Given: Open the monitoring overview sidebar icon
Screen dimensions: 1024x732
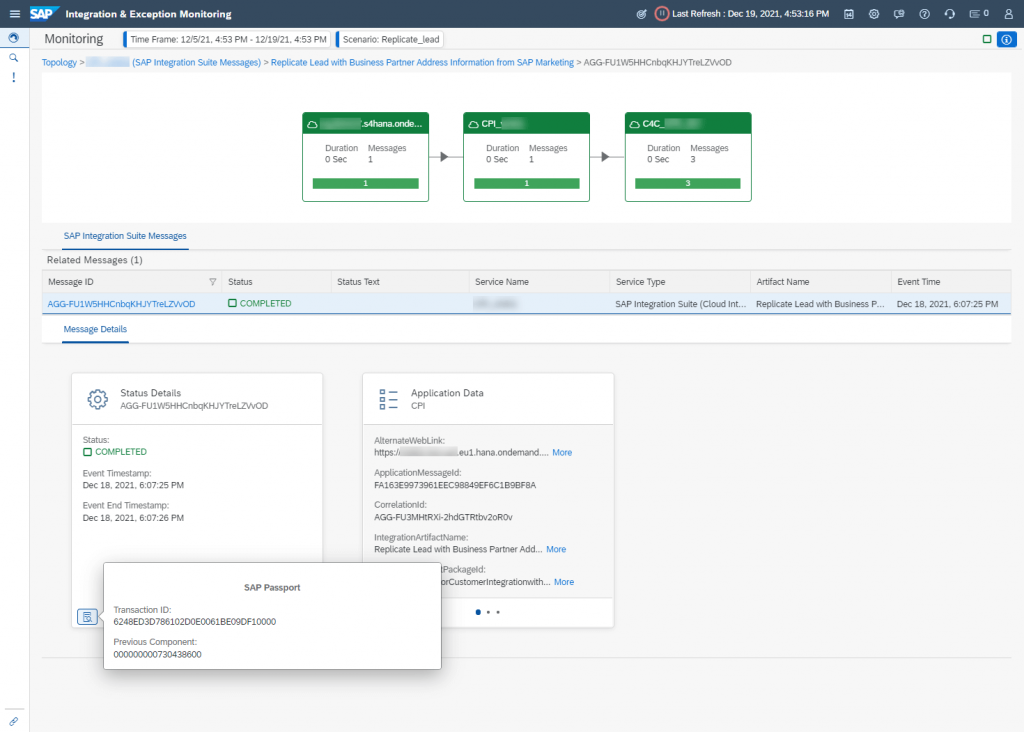Looking at the screenshot, I should point(14,38).
